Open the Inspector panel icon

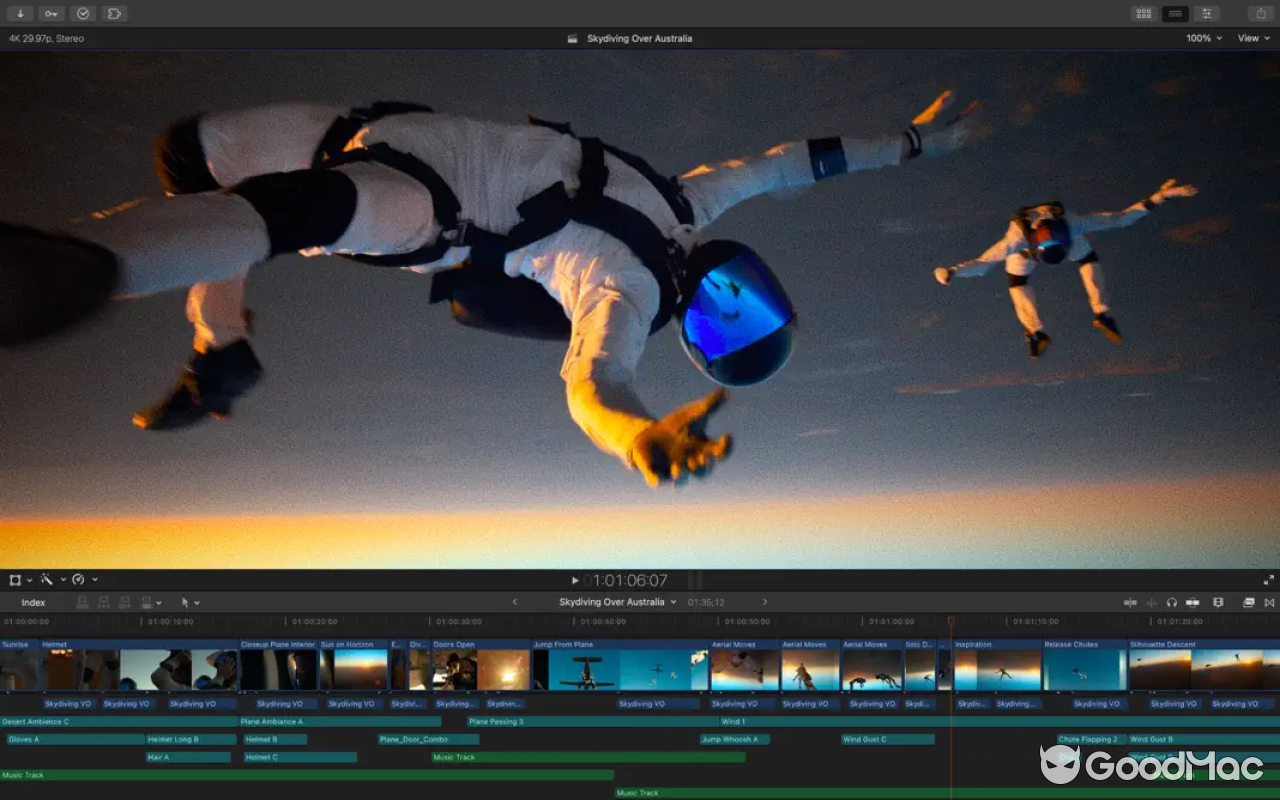click(1207, 13)
